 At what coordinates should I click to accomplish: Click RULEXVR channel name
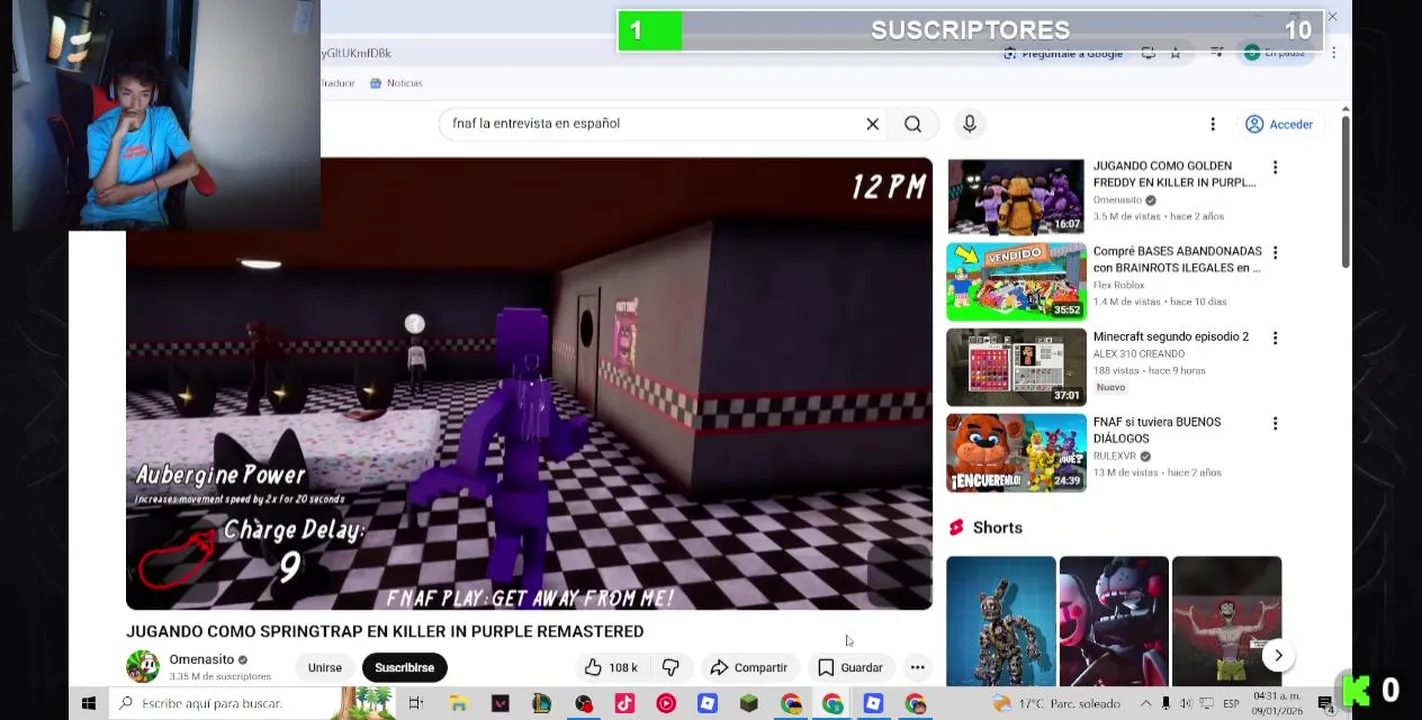(1115, 456)
